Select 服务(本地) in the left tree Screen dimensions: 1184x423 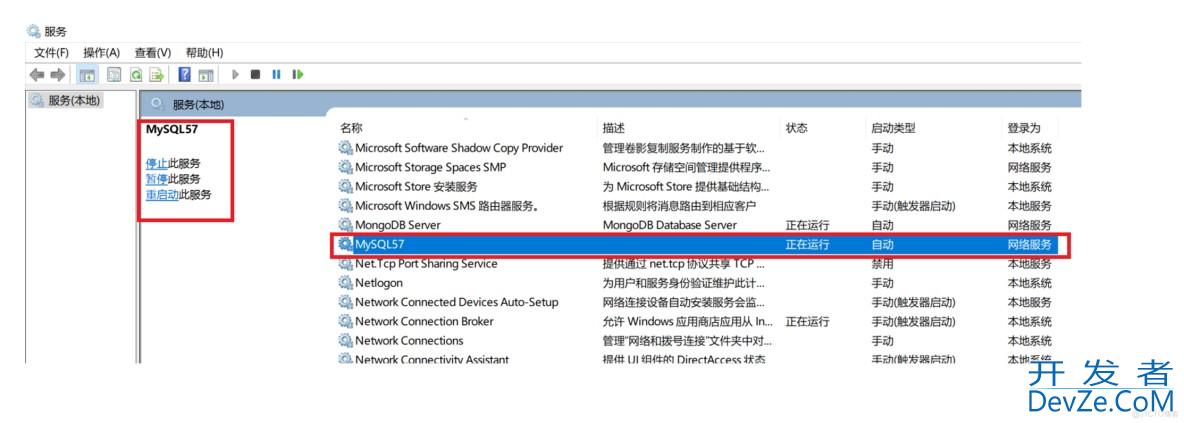[x=73, y=101]
